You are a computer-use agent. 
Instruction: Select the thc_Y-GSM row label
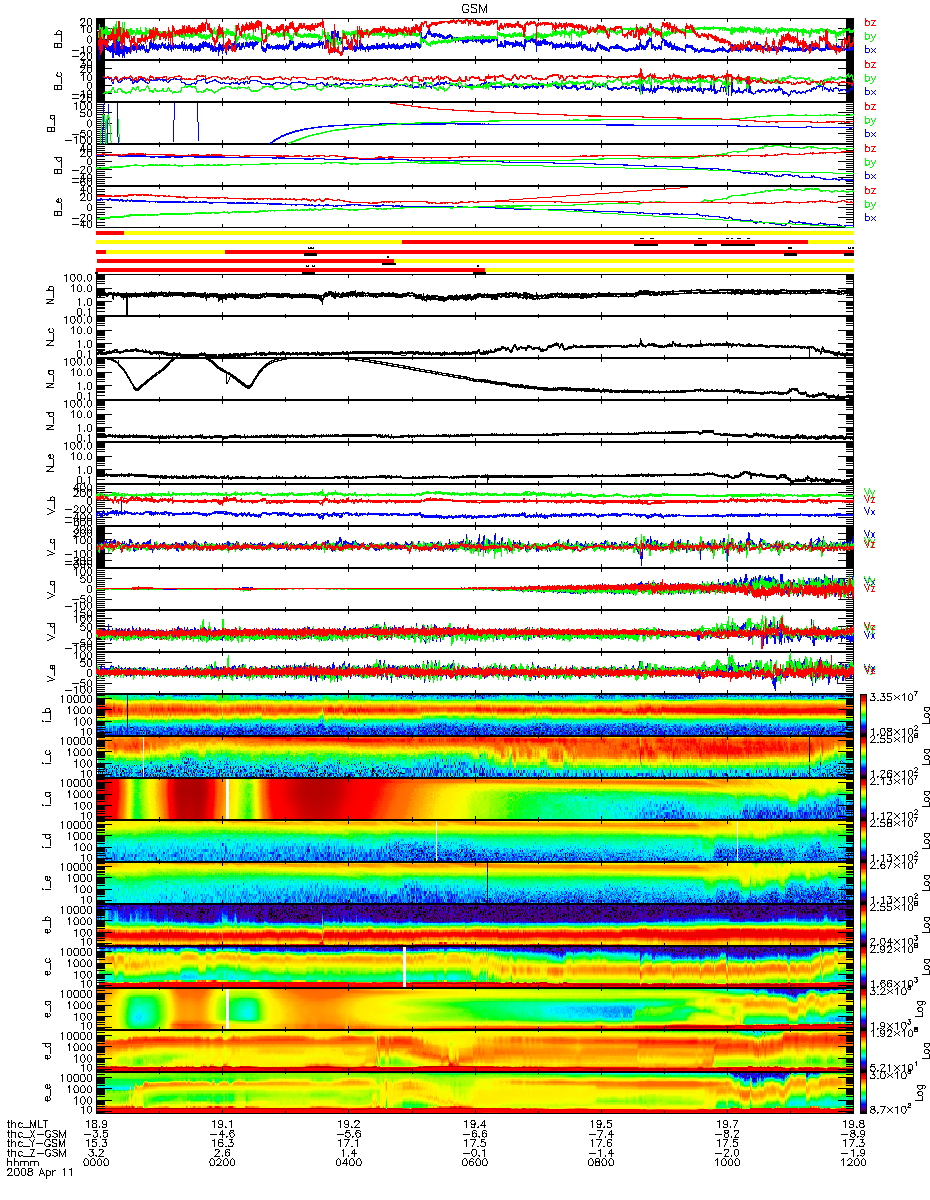[x=35, y=1145]
